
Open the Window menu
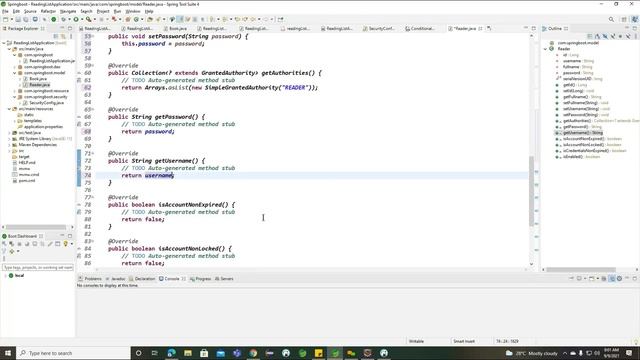pos(133,11)
